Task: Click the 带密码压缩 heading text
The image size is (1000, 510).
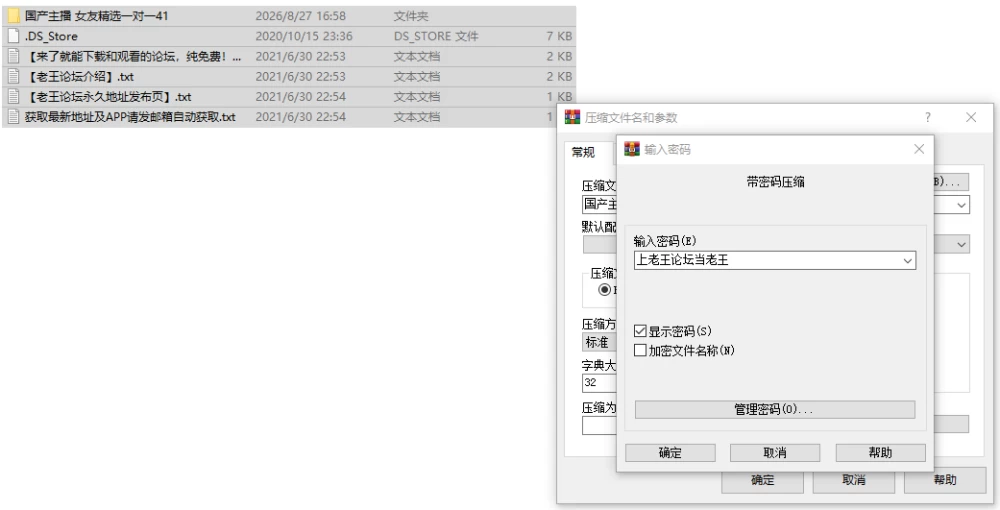Action: (775, 182)
